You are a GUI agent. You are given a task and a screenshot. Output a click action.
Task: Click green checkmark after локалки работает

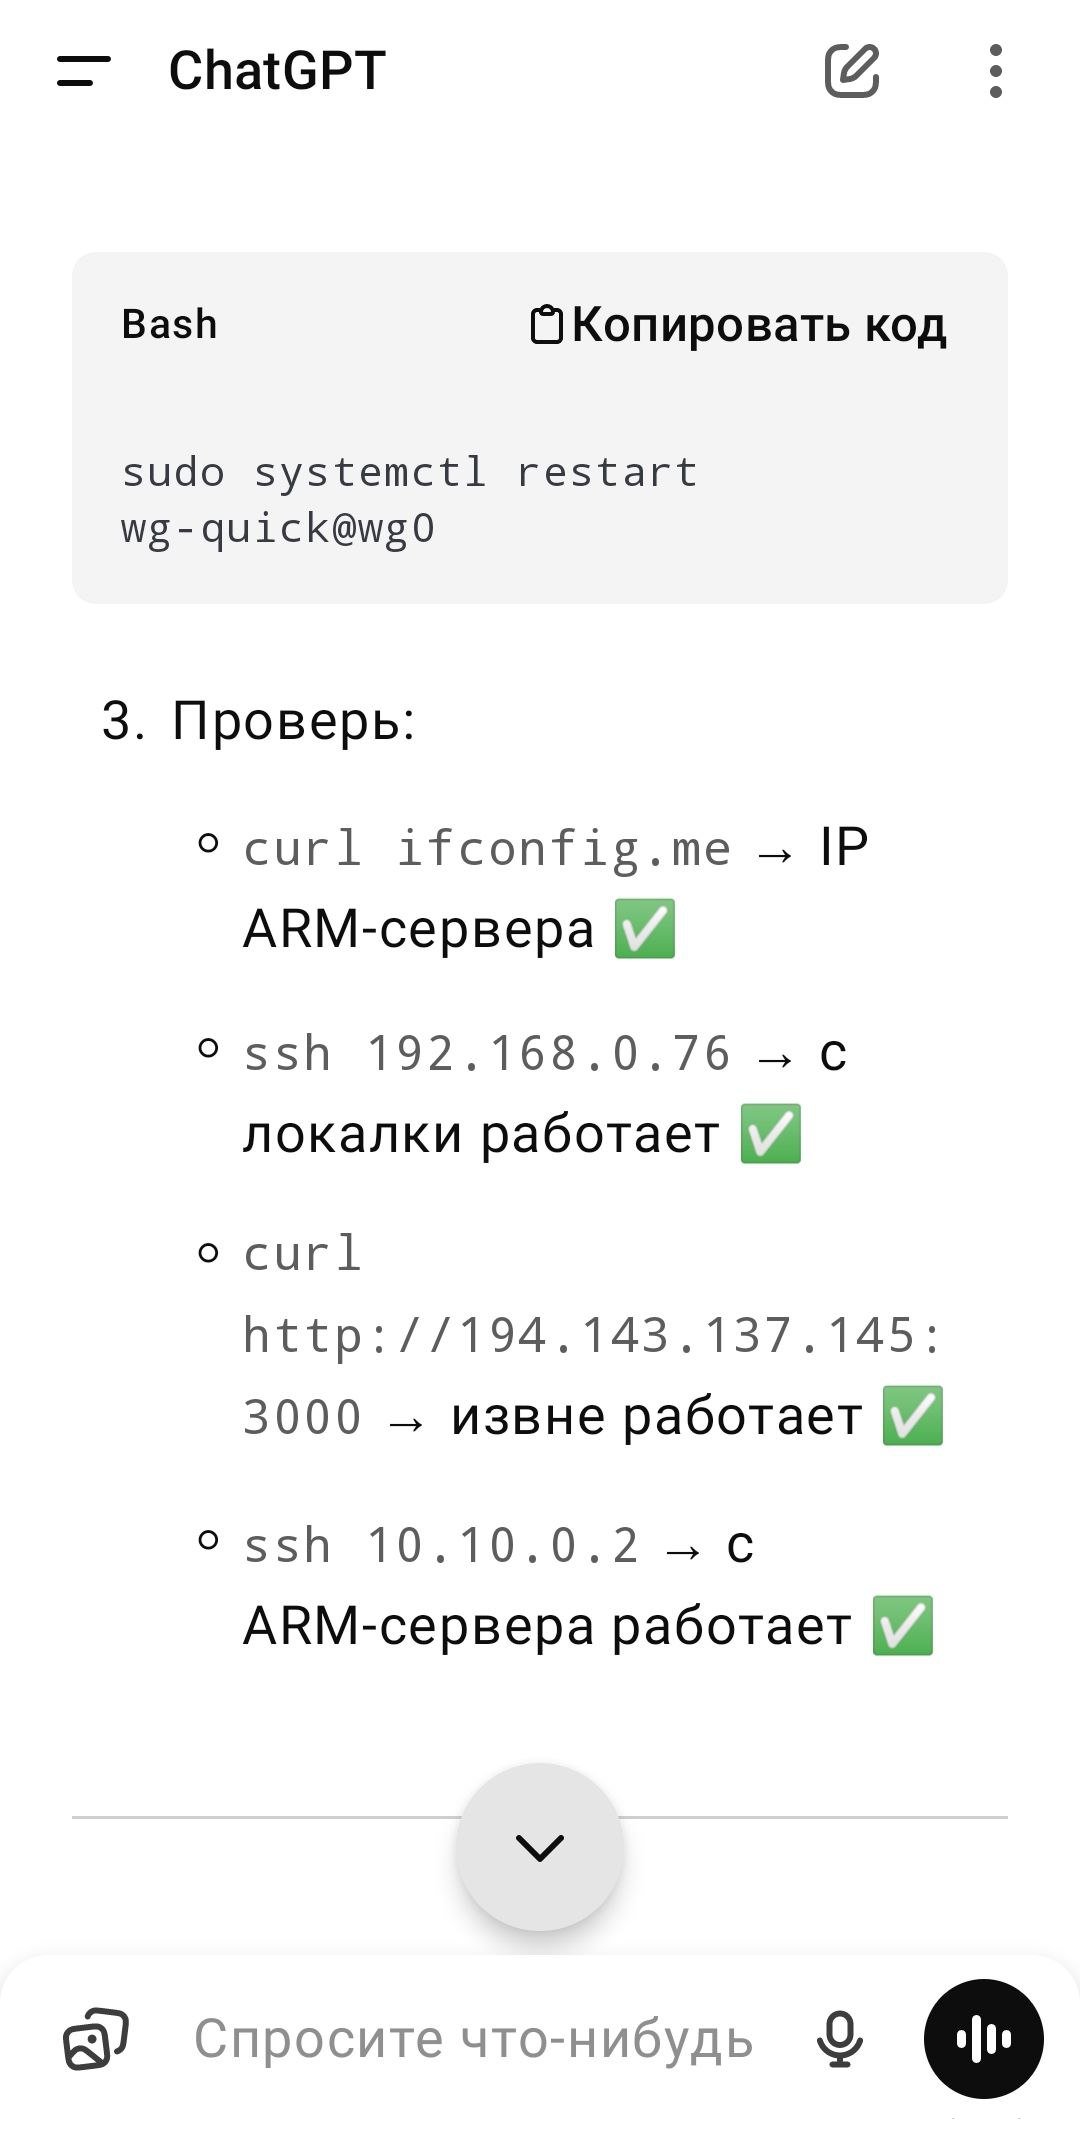(x=771, y=1134)
